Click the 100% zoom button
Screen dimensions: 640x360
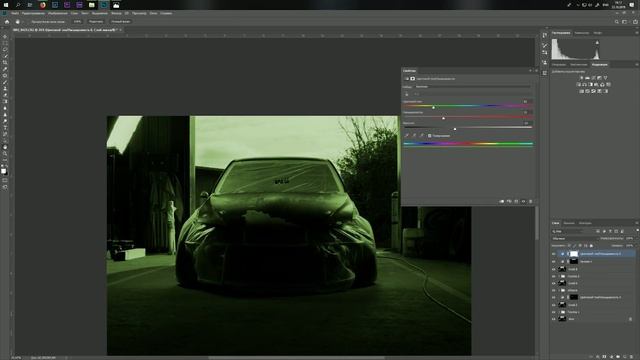pos(77,22)
